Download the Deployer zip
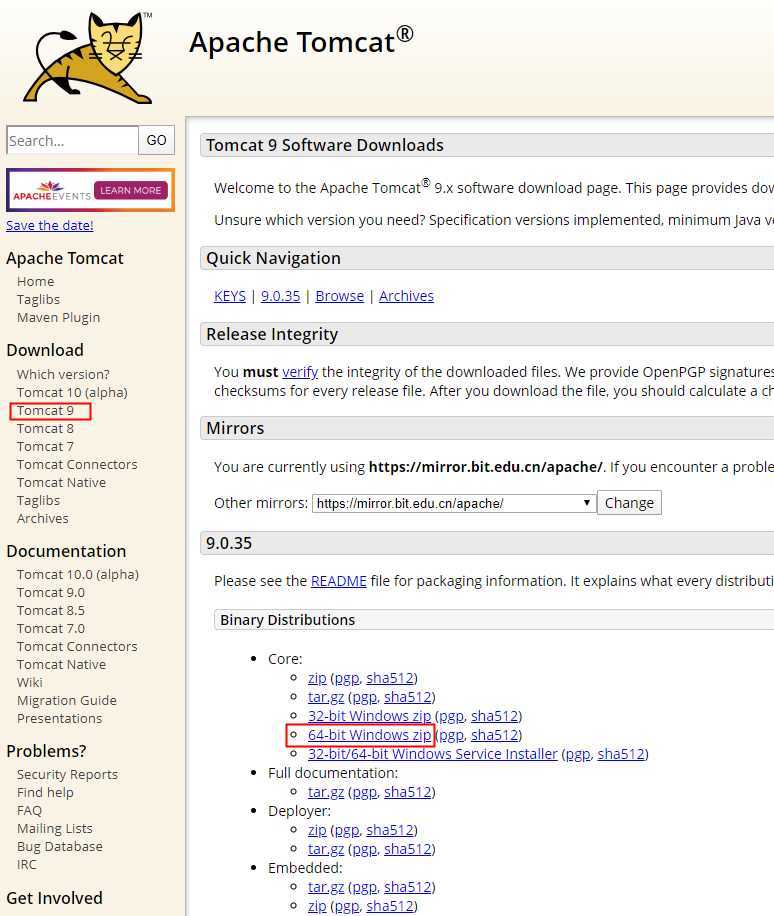 pos(317,830)
